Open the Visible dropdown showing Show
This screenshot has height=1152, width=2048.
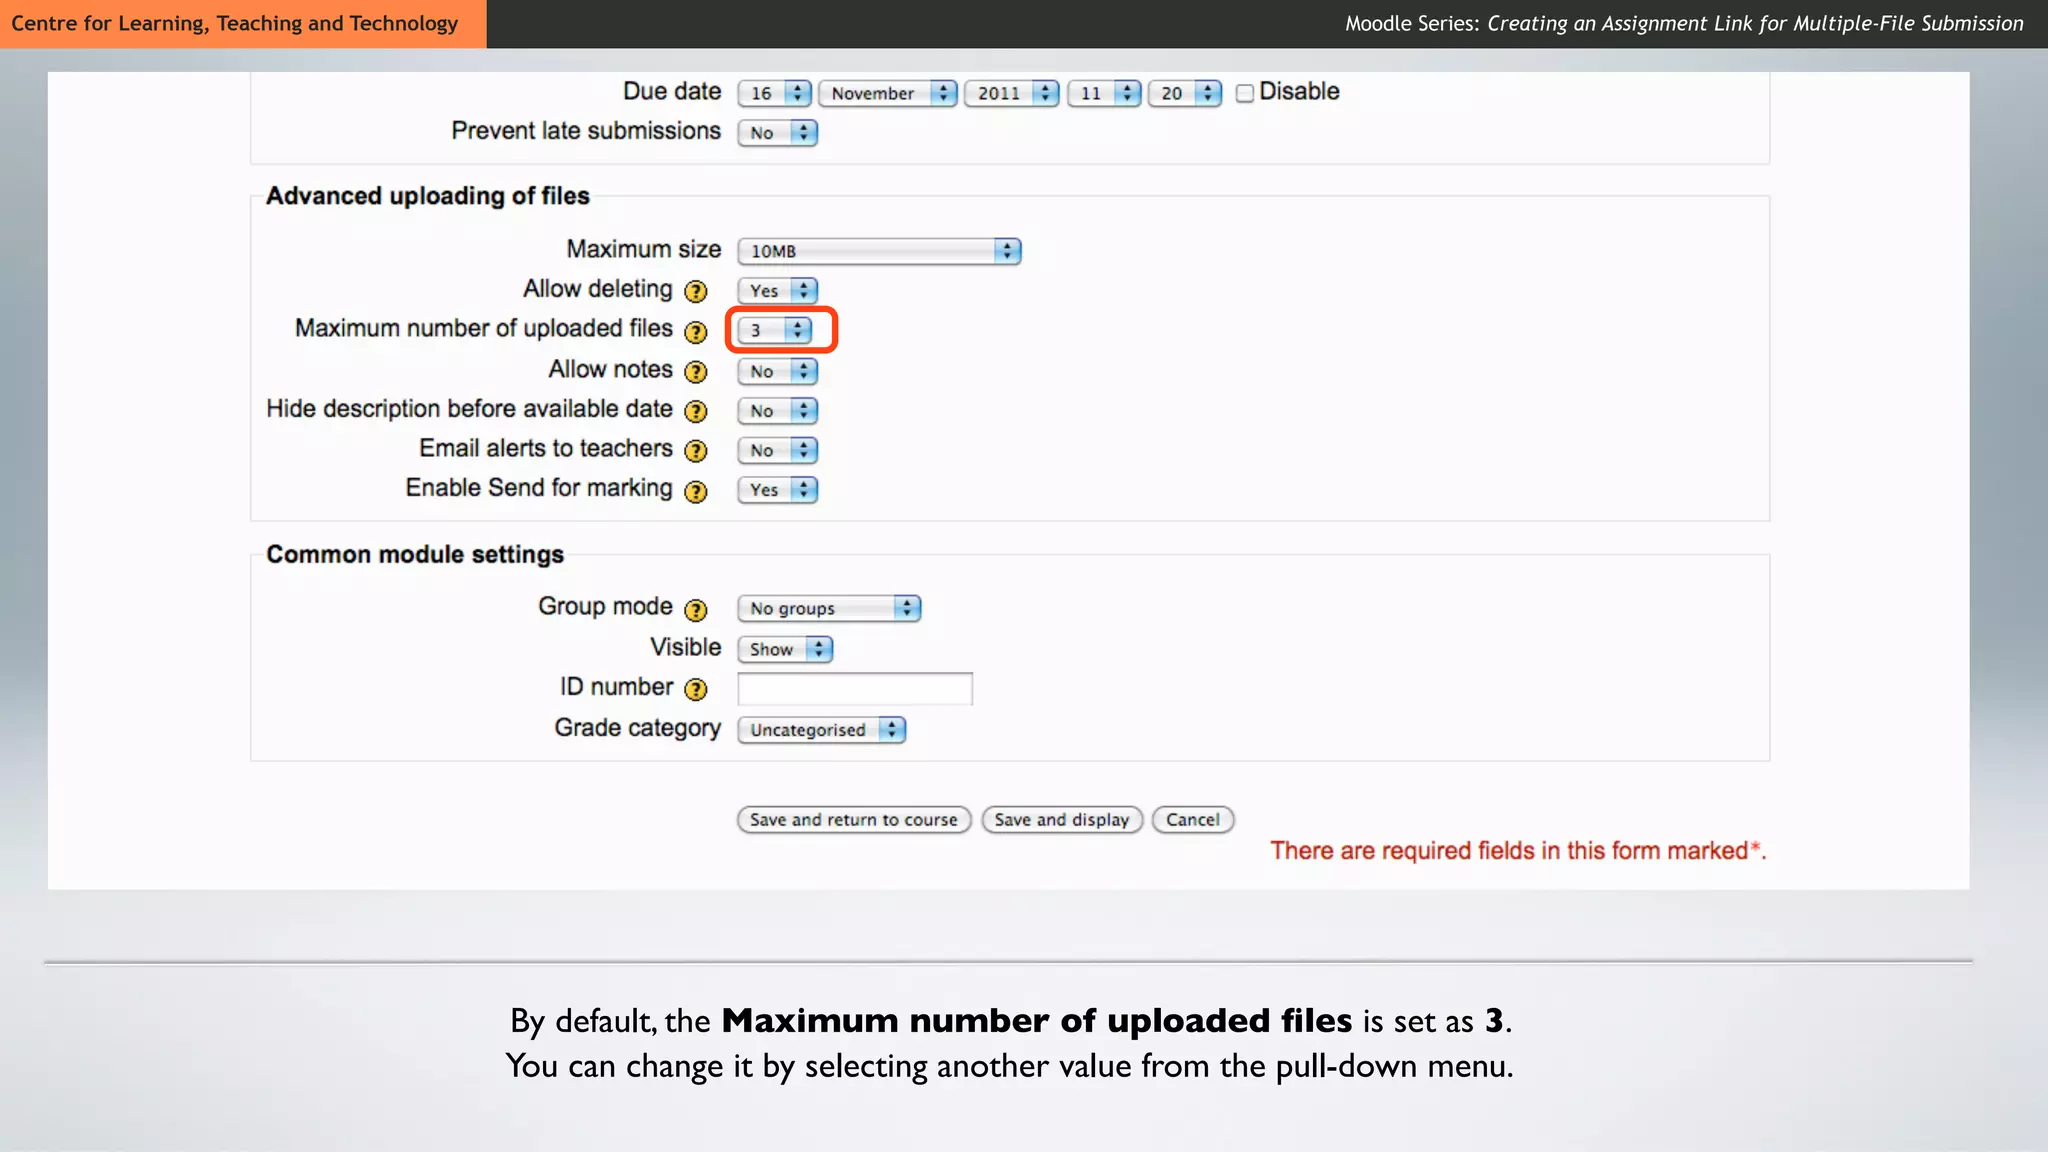785,649
